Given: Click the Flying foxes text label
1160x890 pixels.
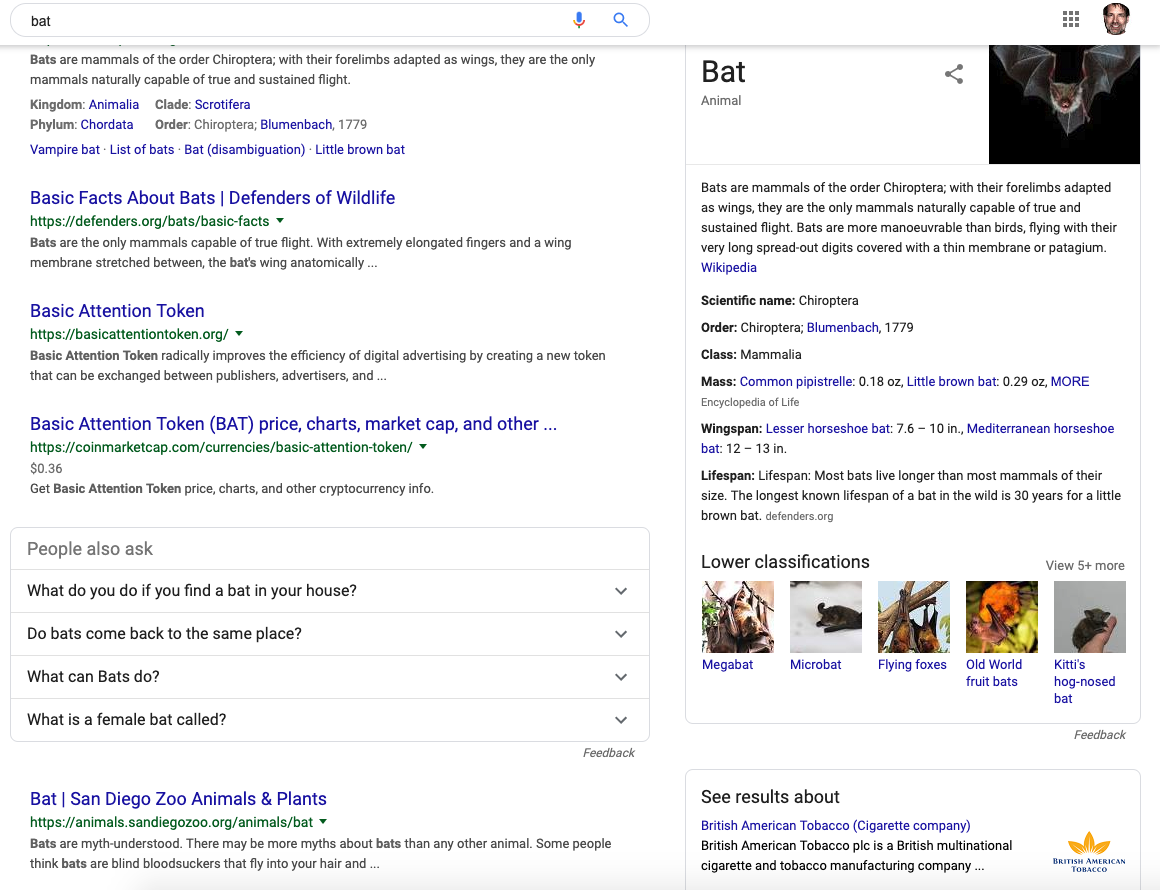Looking at the screenshot, I should point(912,664).
